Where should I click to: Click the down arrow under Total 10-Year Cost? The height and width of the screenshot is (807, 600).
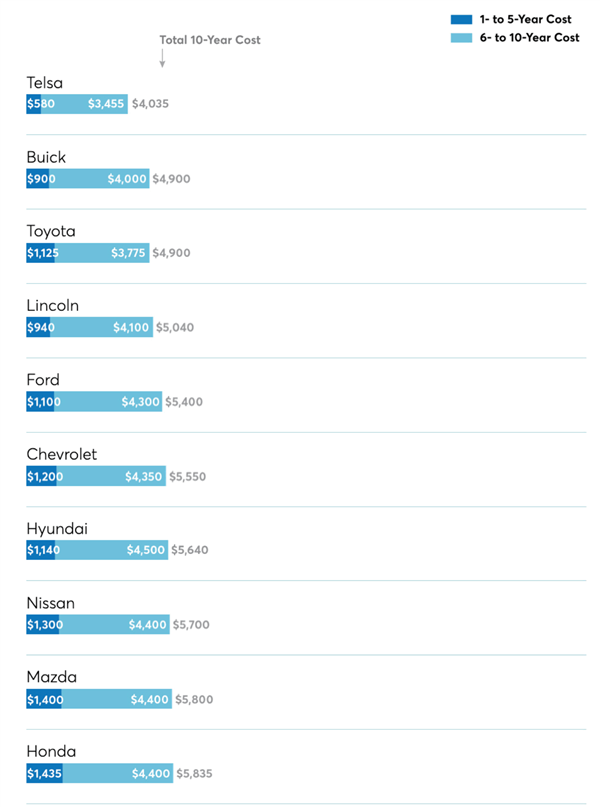(162, 60)
